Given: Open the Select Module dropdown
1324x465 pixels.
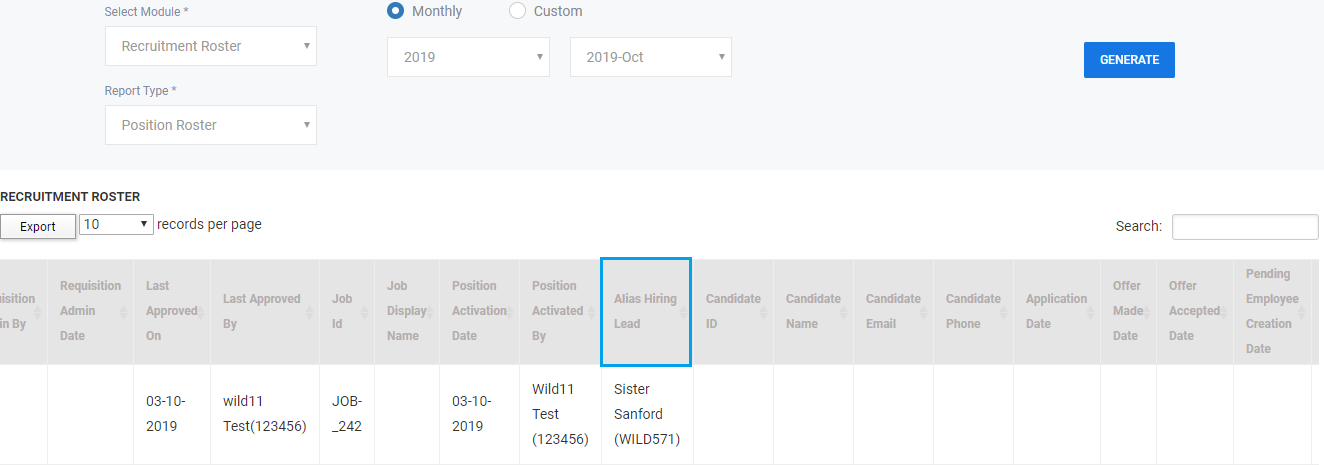Looking at the screenshot, I should (x=211, y=46).
